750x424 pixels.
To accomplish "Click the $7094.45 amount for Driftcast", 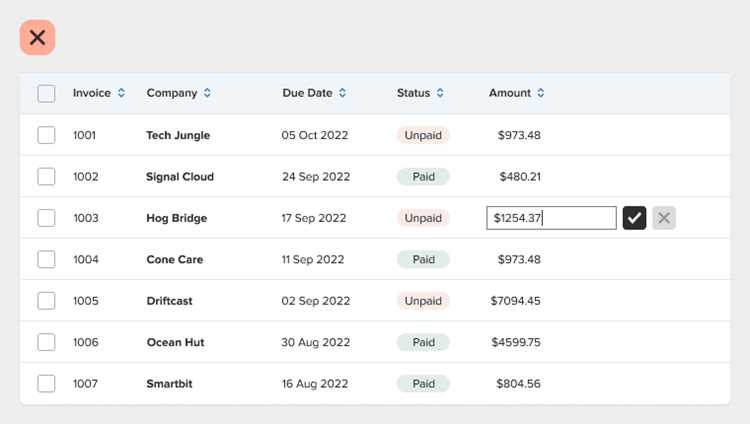I will (x=516, y=301).
